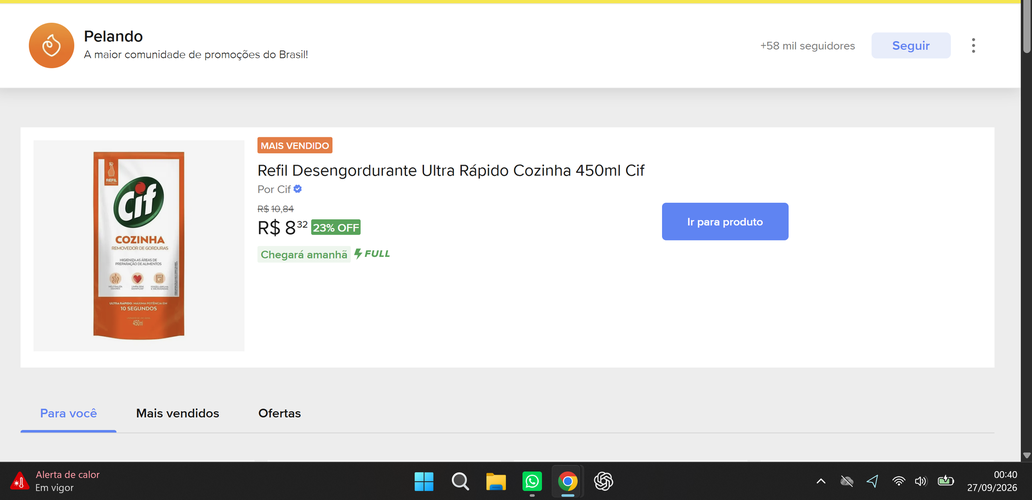Open WhatsApp from the taskbar
The image size is (1032, 500).
click(x=532, y=482)
